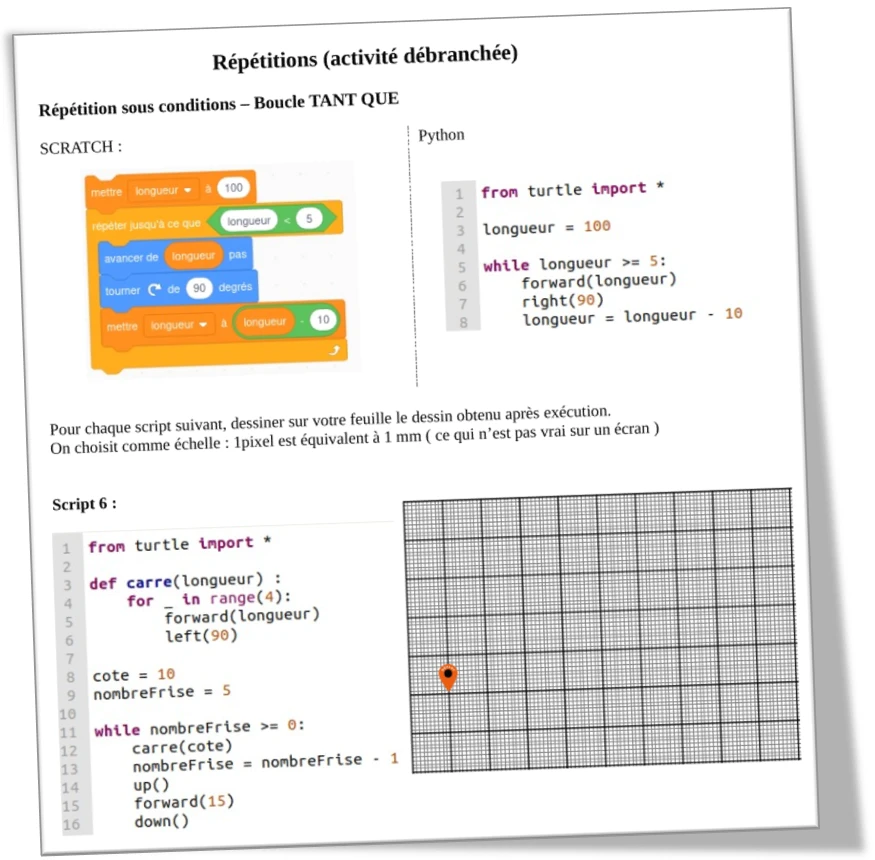Viewport: 875px width, 860px height.
Task: Click the 10 field in the subtraction operator block
Action: pyautogui.click(x=321, y=320)
